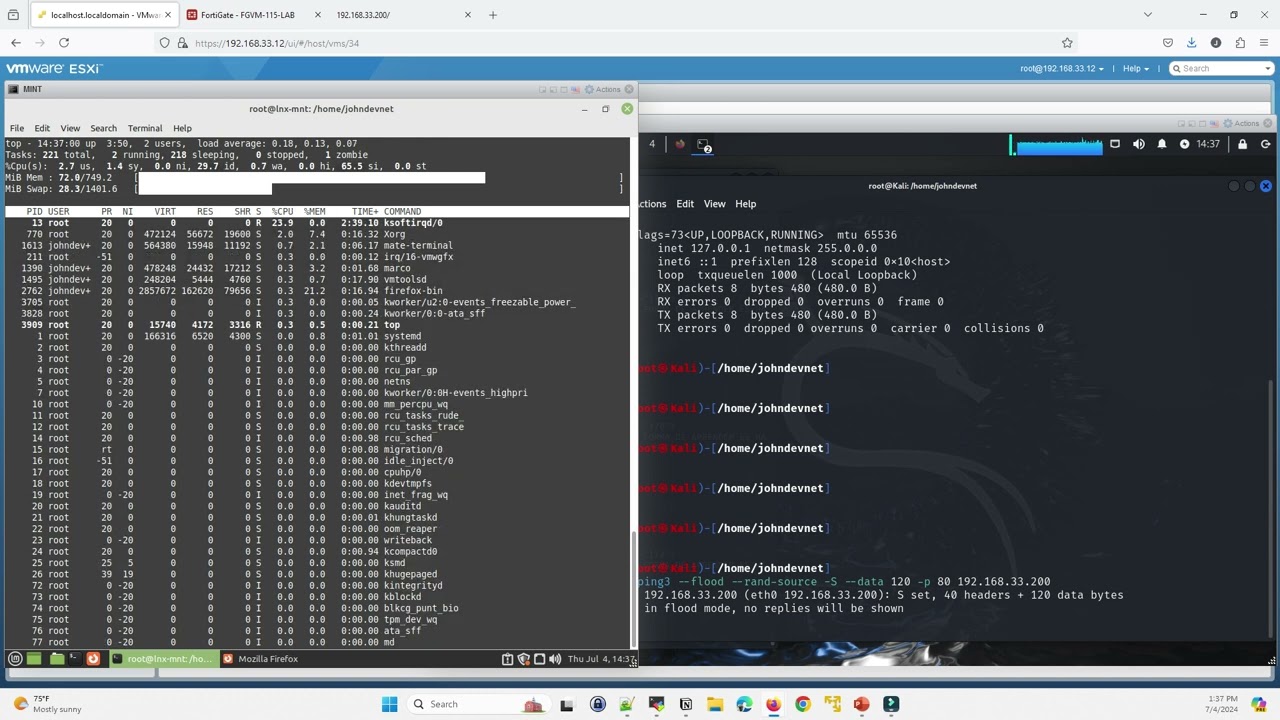Expand the root@192.168.33.12 user dropdown
Image resolution: width=1280 pixels, height=720 pixels.
[x=1062, y=68]
